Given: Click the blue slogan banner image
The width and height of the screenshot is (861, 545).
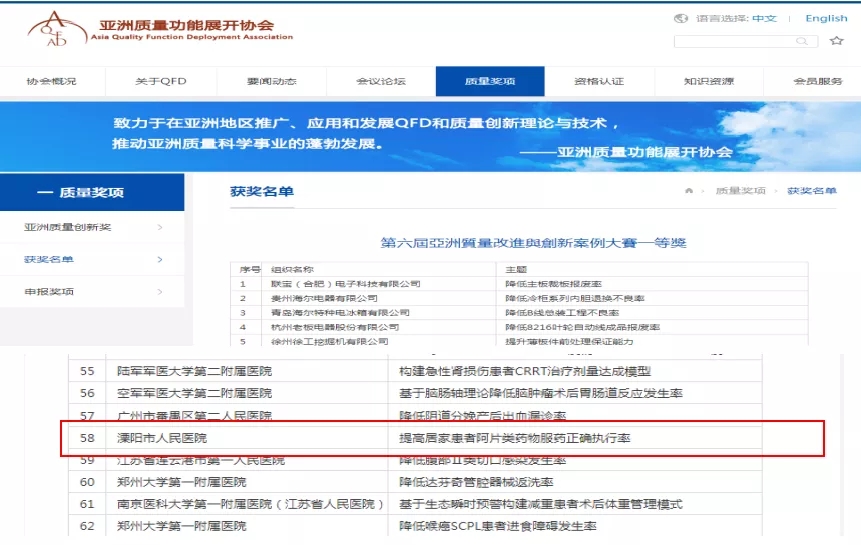Looking at the screenshot, I should click(x=430, y=136).
